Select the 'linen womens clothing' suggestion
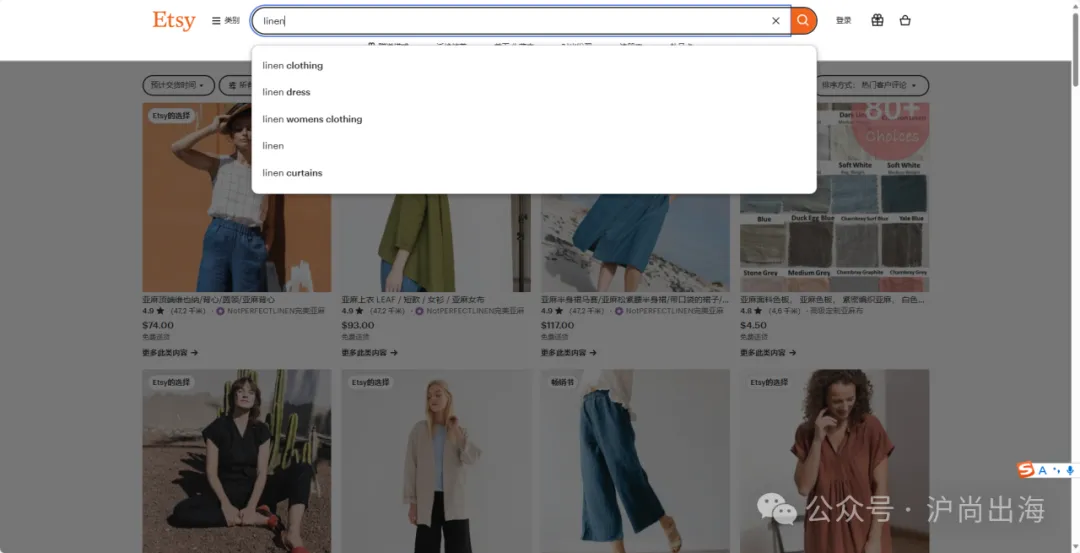The height and width of the screenshot is (553, 1080). pos(534,119)
